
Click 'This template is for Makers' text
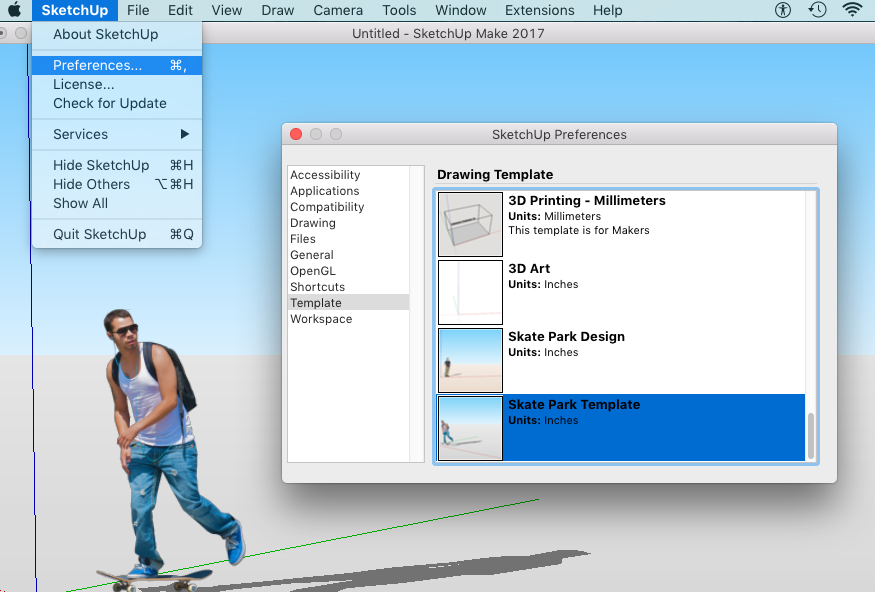click(579, 230)
